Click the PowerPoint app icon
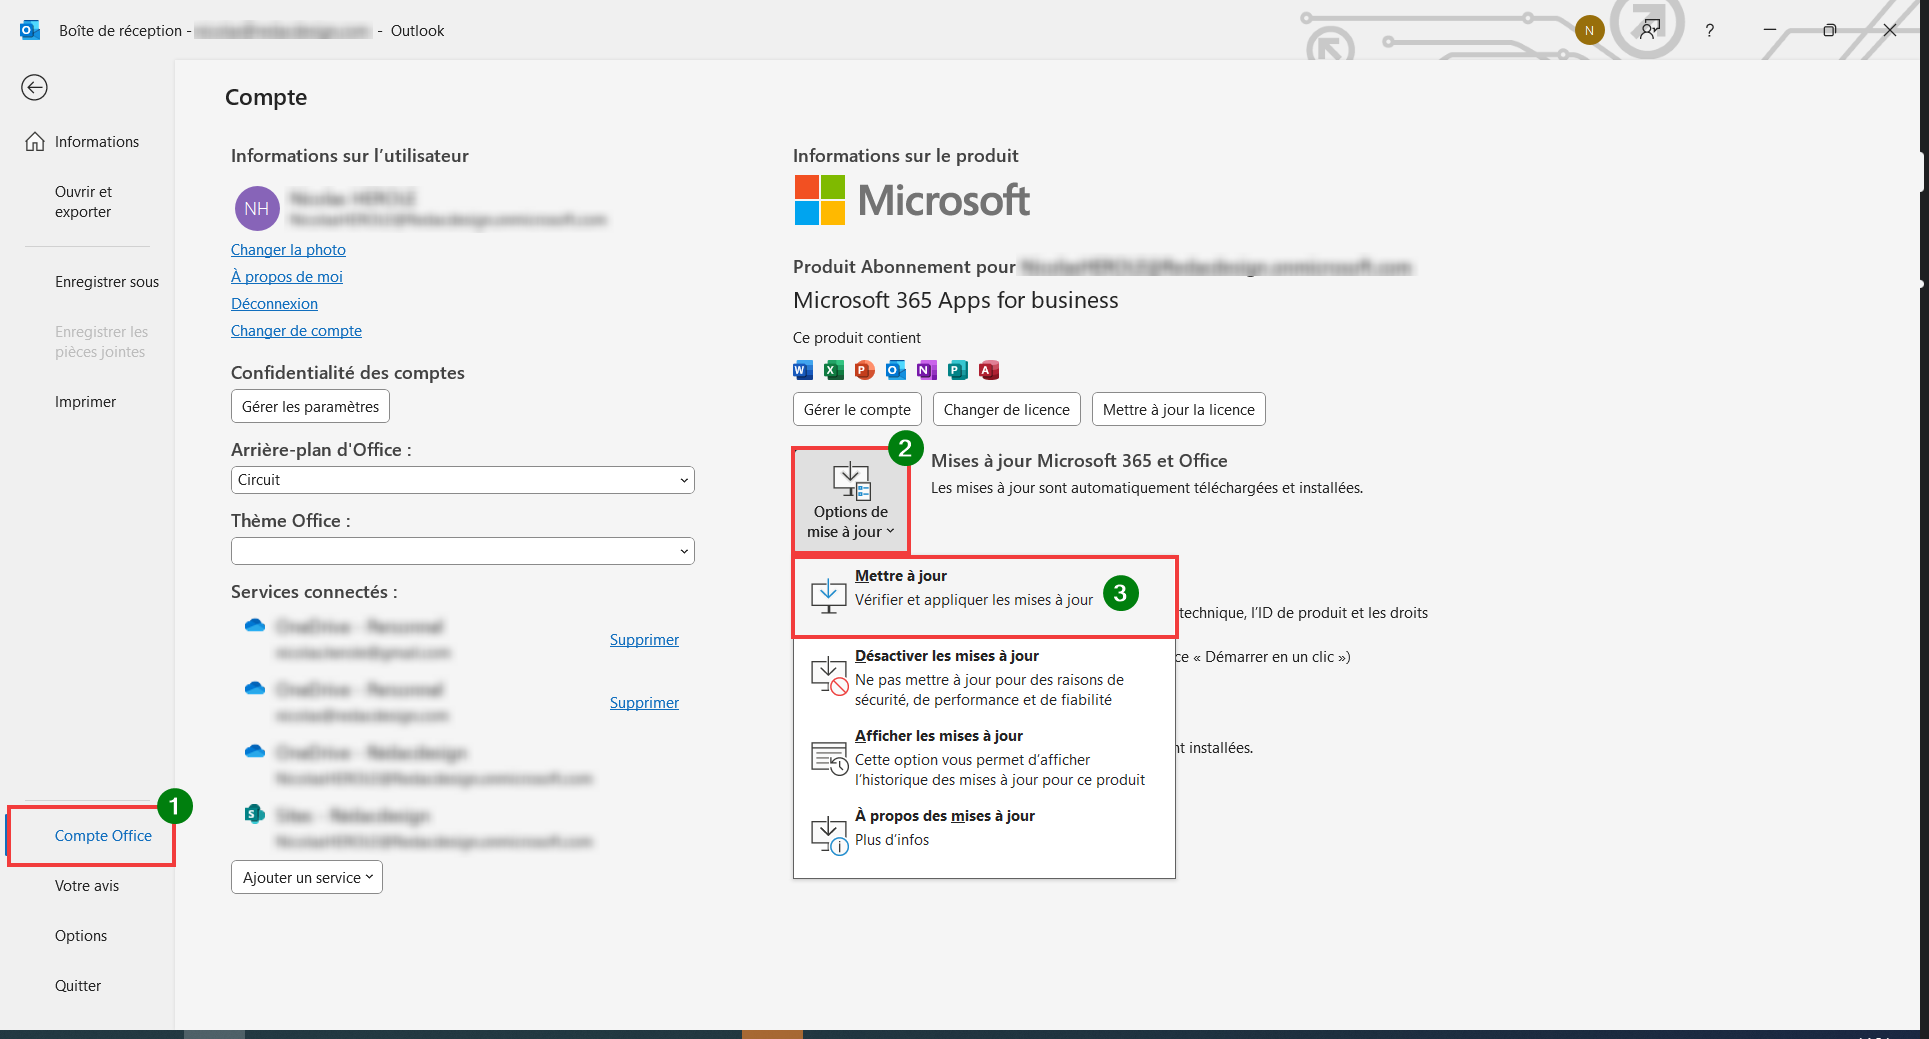This screenshot has width=1929, height=1039. click(865, 370)
